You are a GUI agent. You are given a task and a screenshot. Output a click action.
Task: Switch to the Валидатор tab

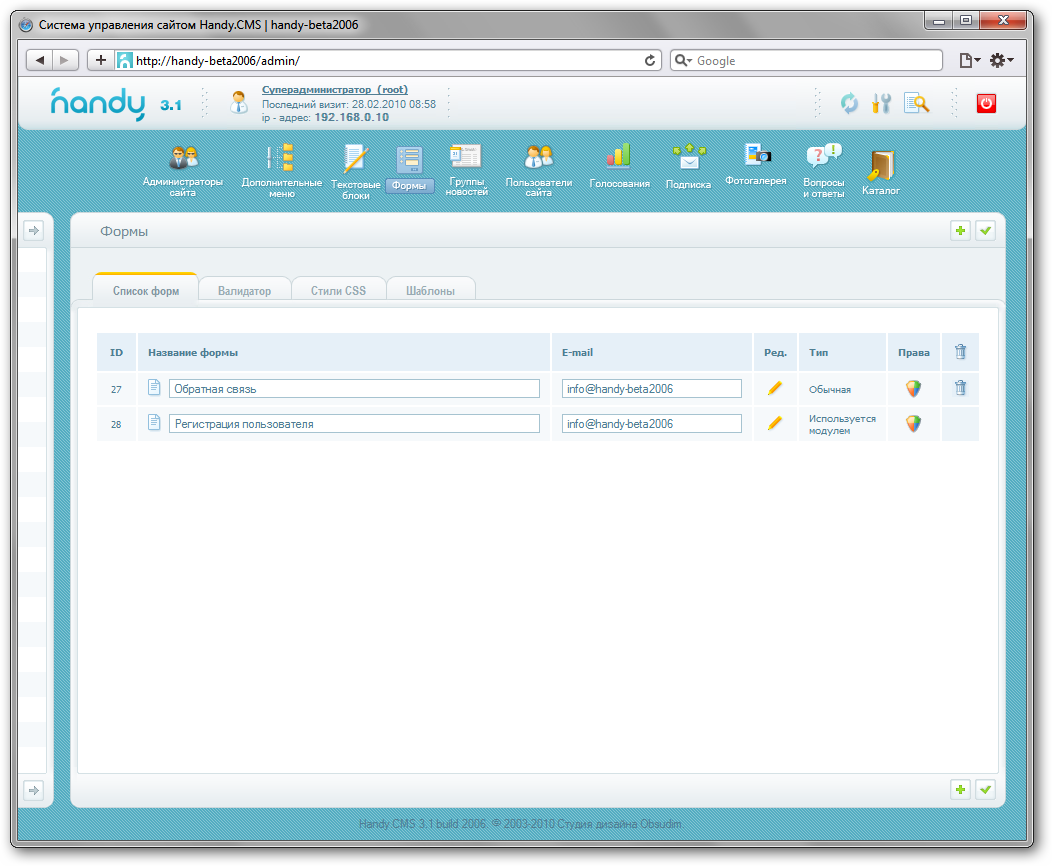point(244,291)
